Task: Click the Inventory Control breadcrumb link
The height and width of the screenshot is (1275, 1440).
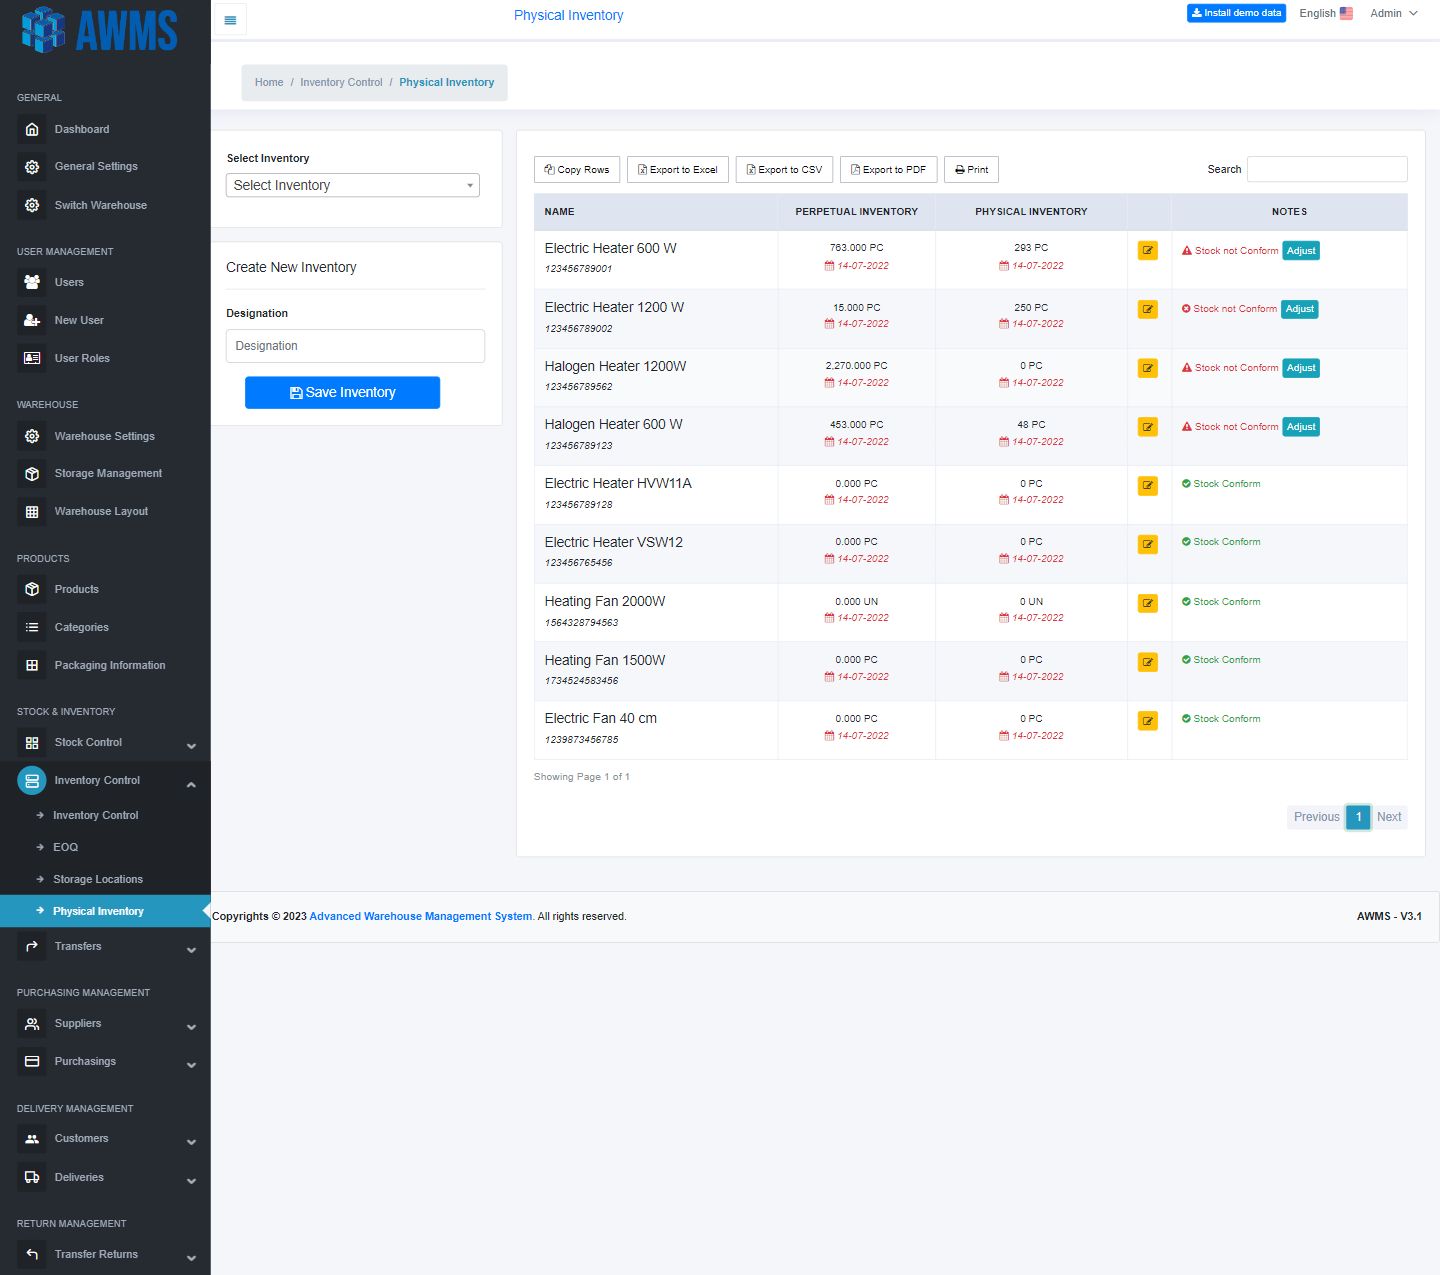Action: pyautogui.click(x=341, y=82)
